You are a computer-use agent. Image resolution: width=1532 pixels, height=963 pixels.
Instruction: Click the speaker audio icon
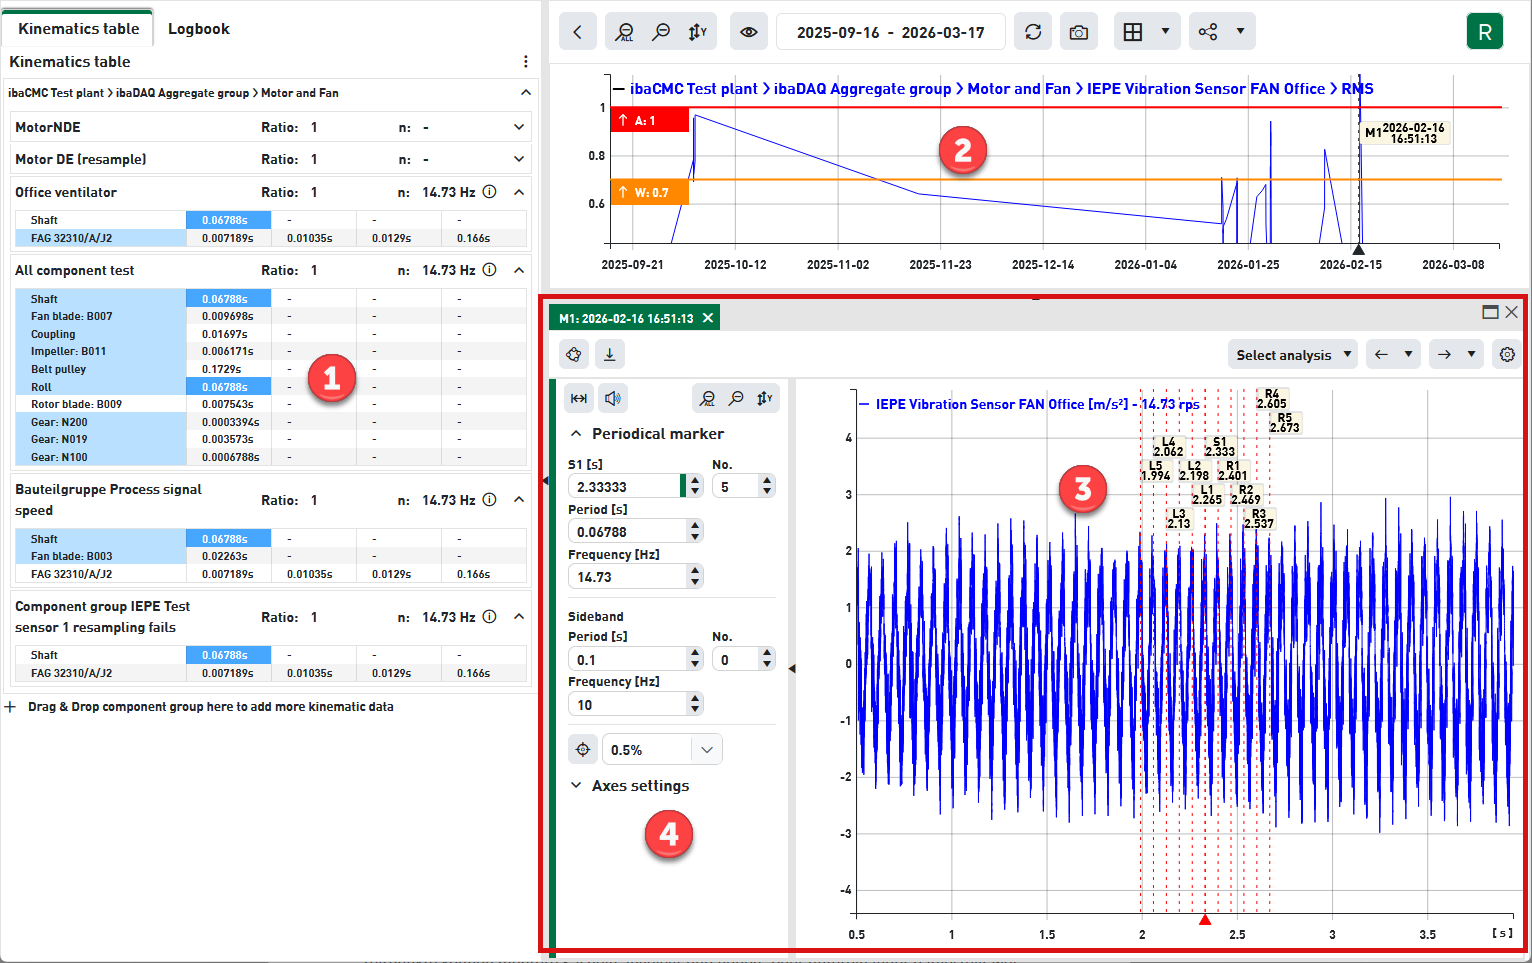pyautogui.click(x=613, y=398)
